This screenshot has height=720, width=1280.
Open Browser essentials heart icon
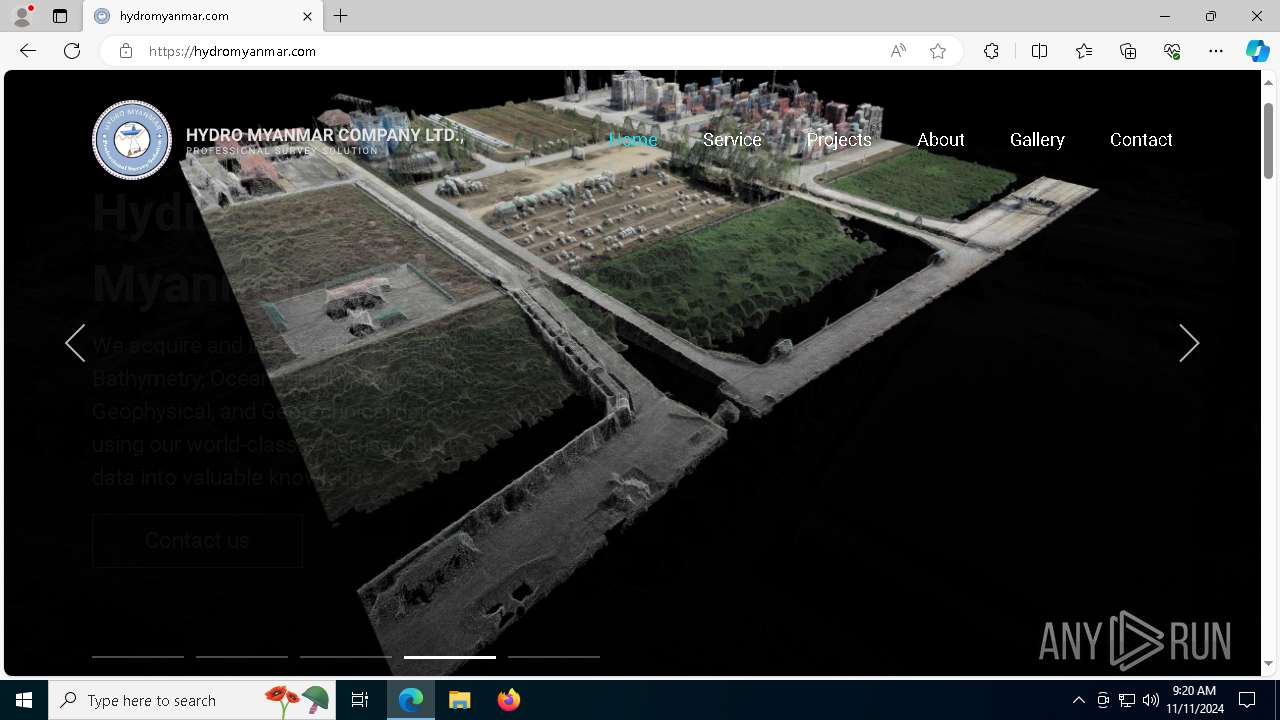(1172, 51)
